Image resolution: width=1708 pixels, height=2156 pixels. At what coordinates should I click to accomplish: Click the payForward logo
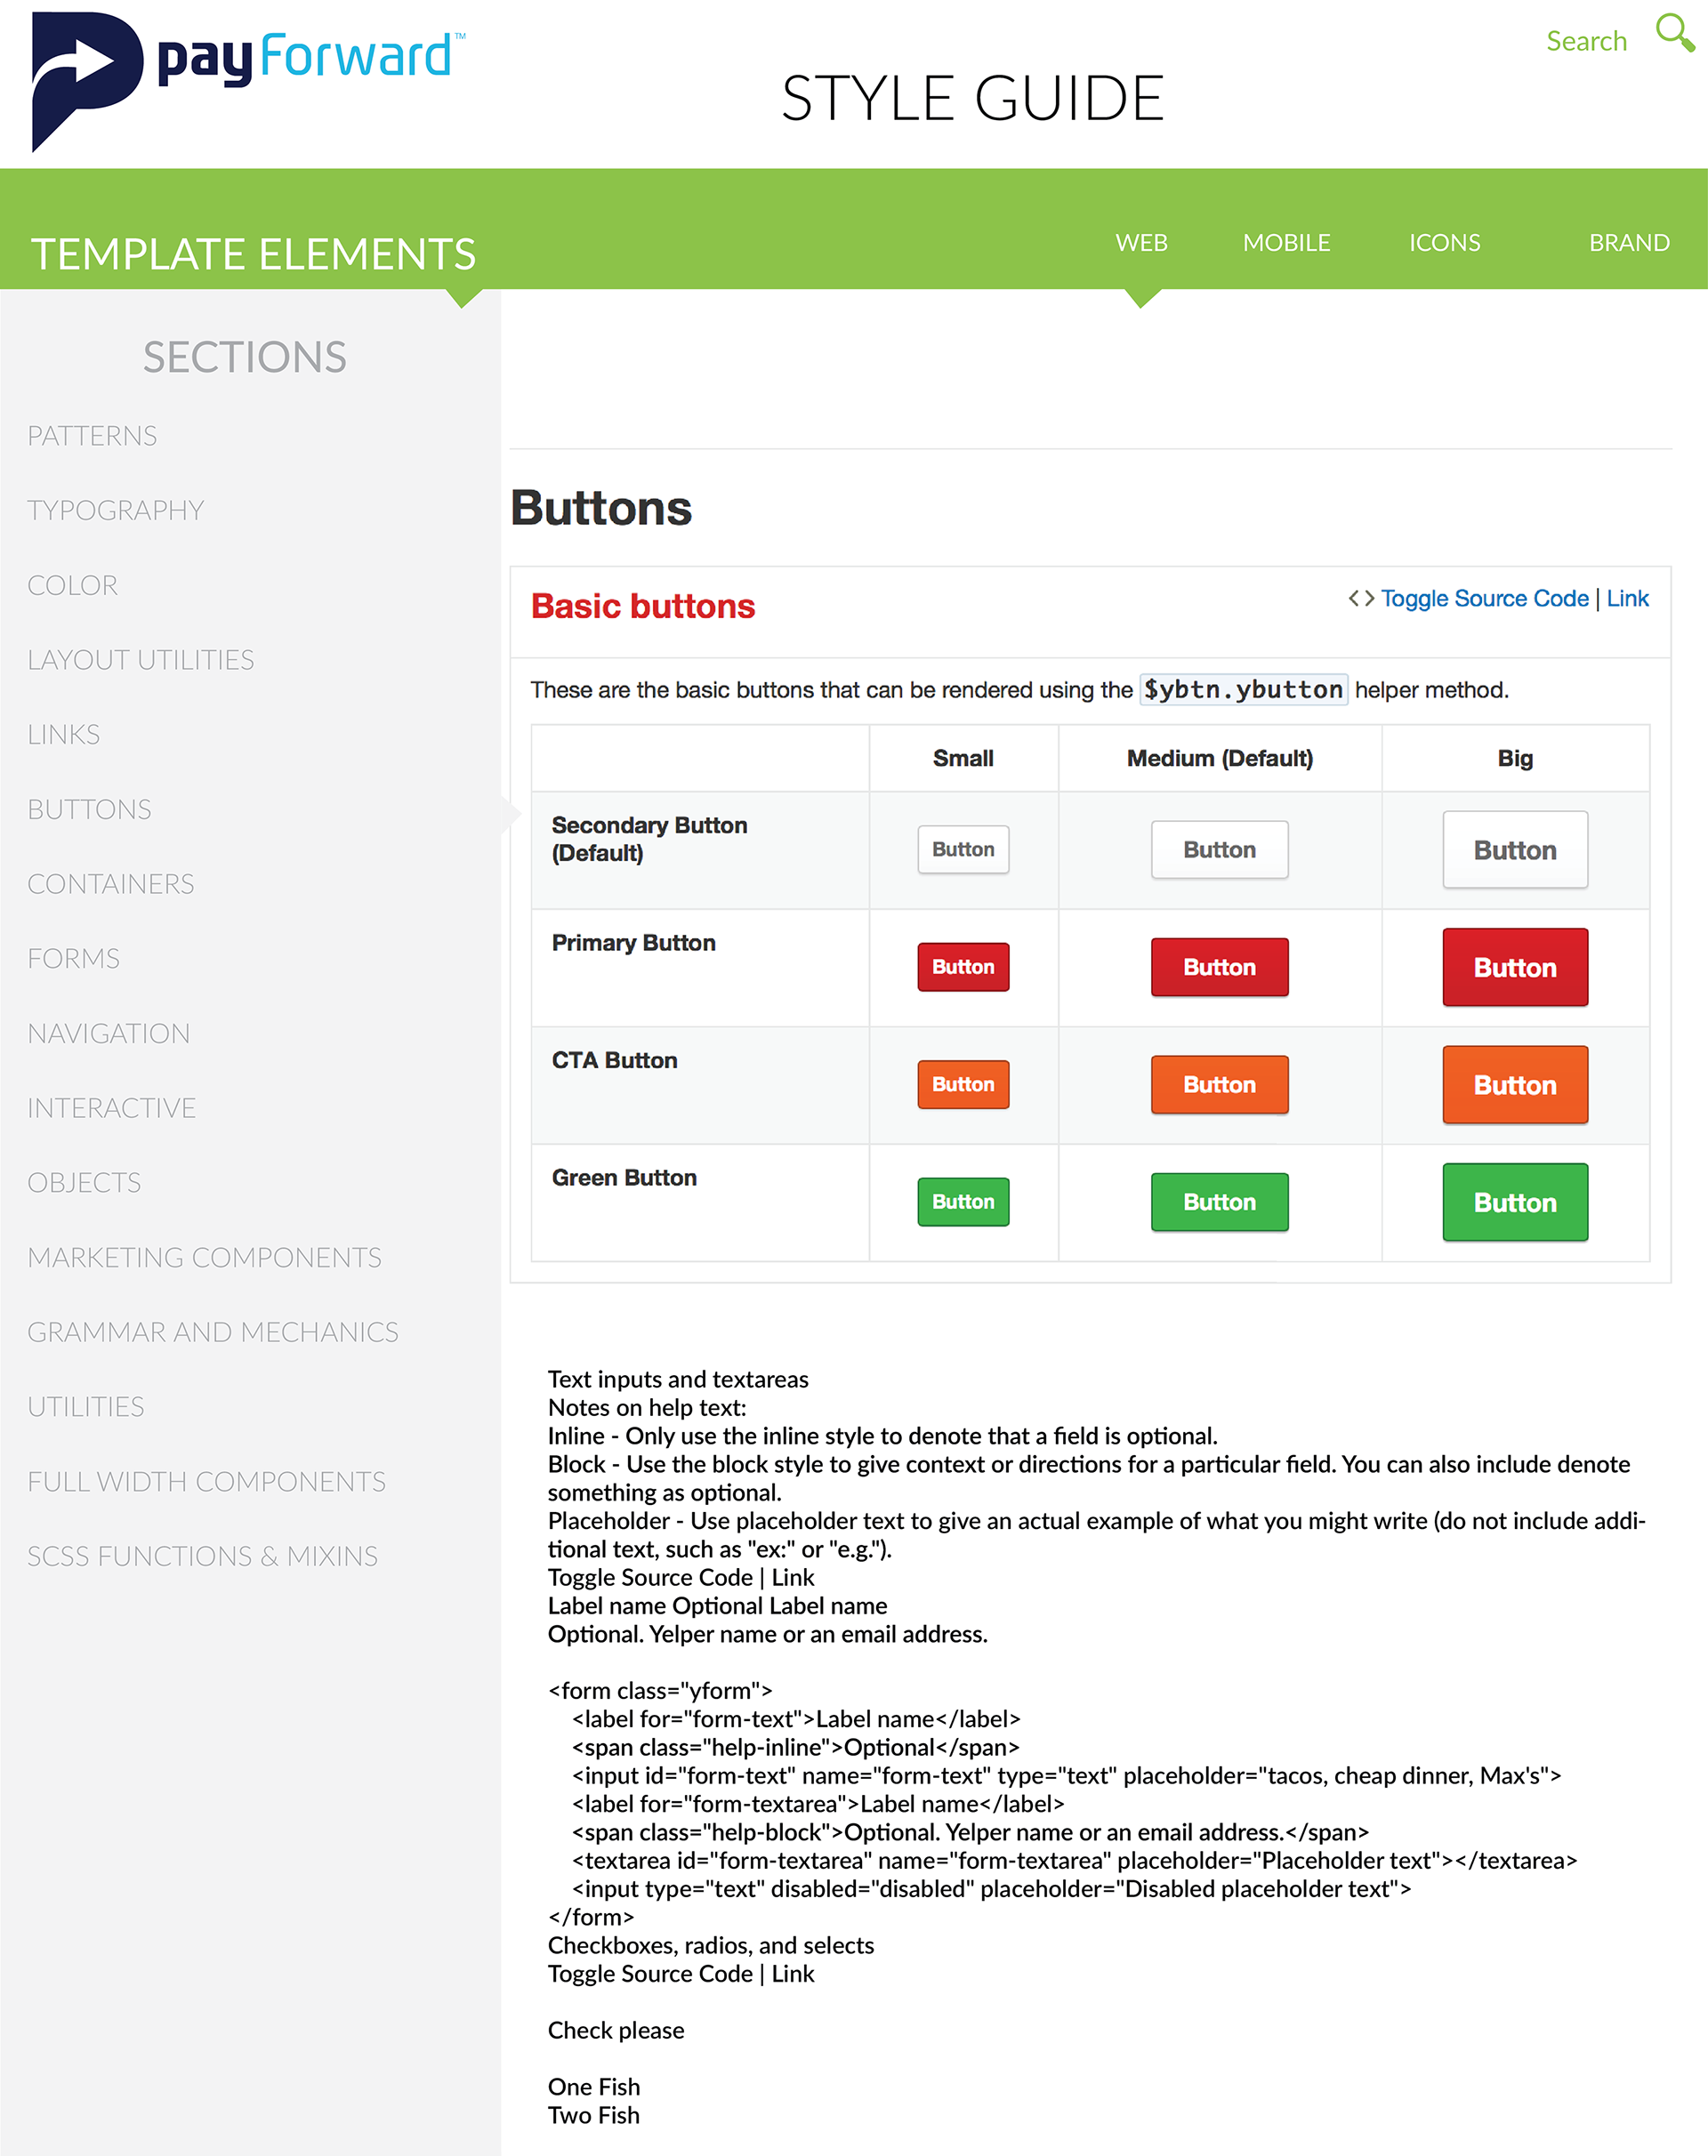pos(248,82)
